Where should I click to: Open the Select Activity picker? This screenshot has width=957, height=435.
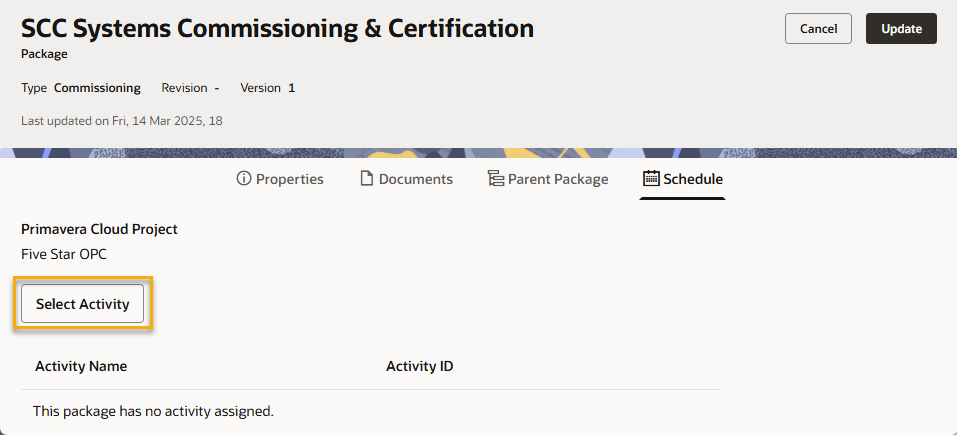(83, 304)
